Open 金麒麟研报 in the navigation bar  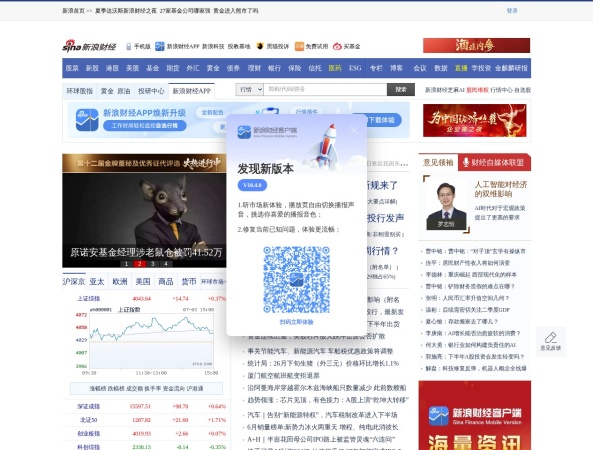coord(511,68)
